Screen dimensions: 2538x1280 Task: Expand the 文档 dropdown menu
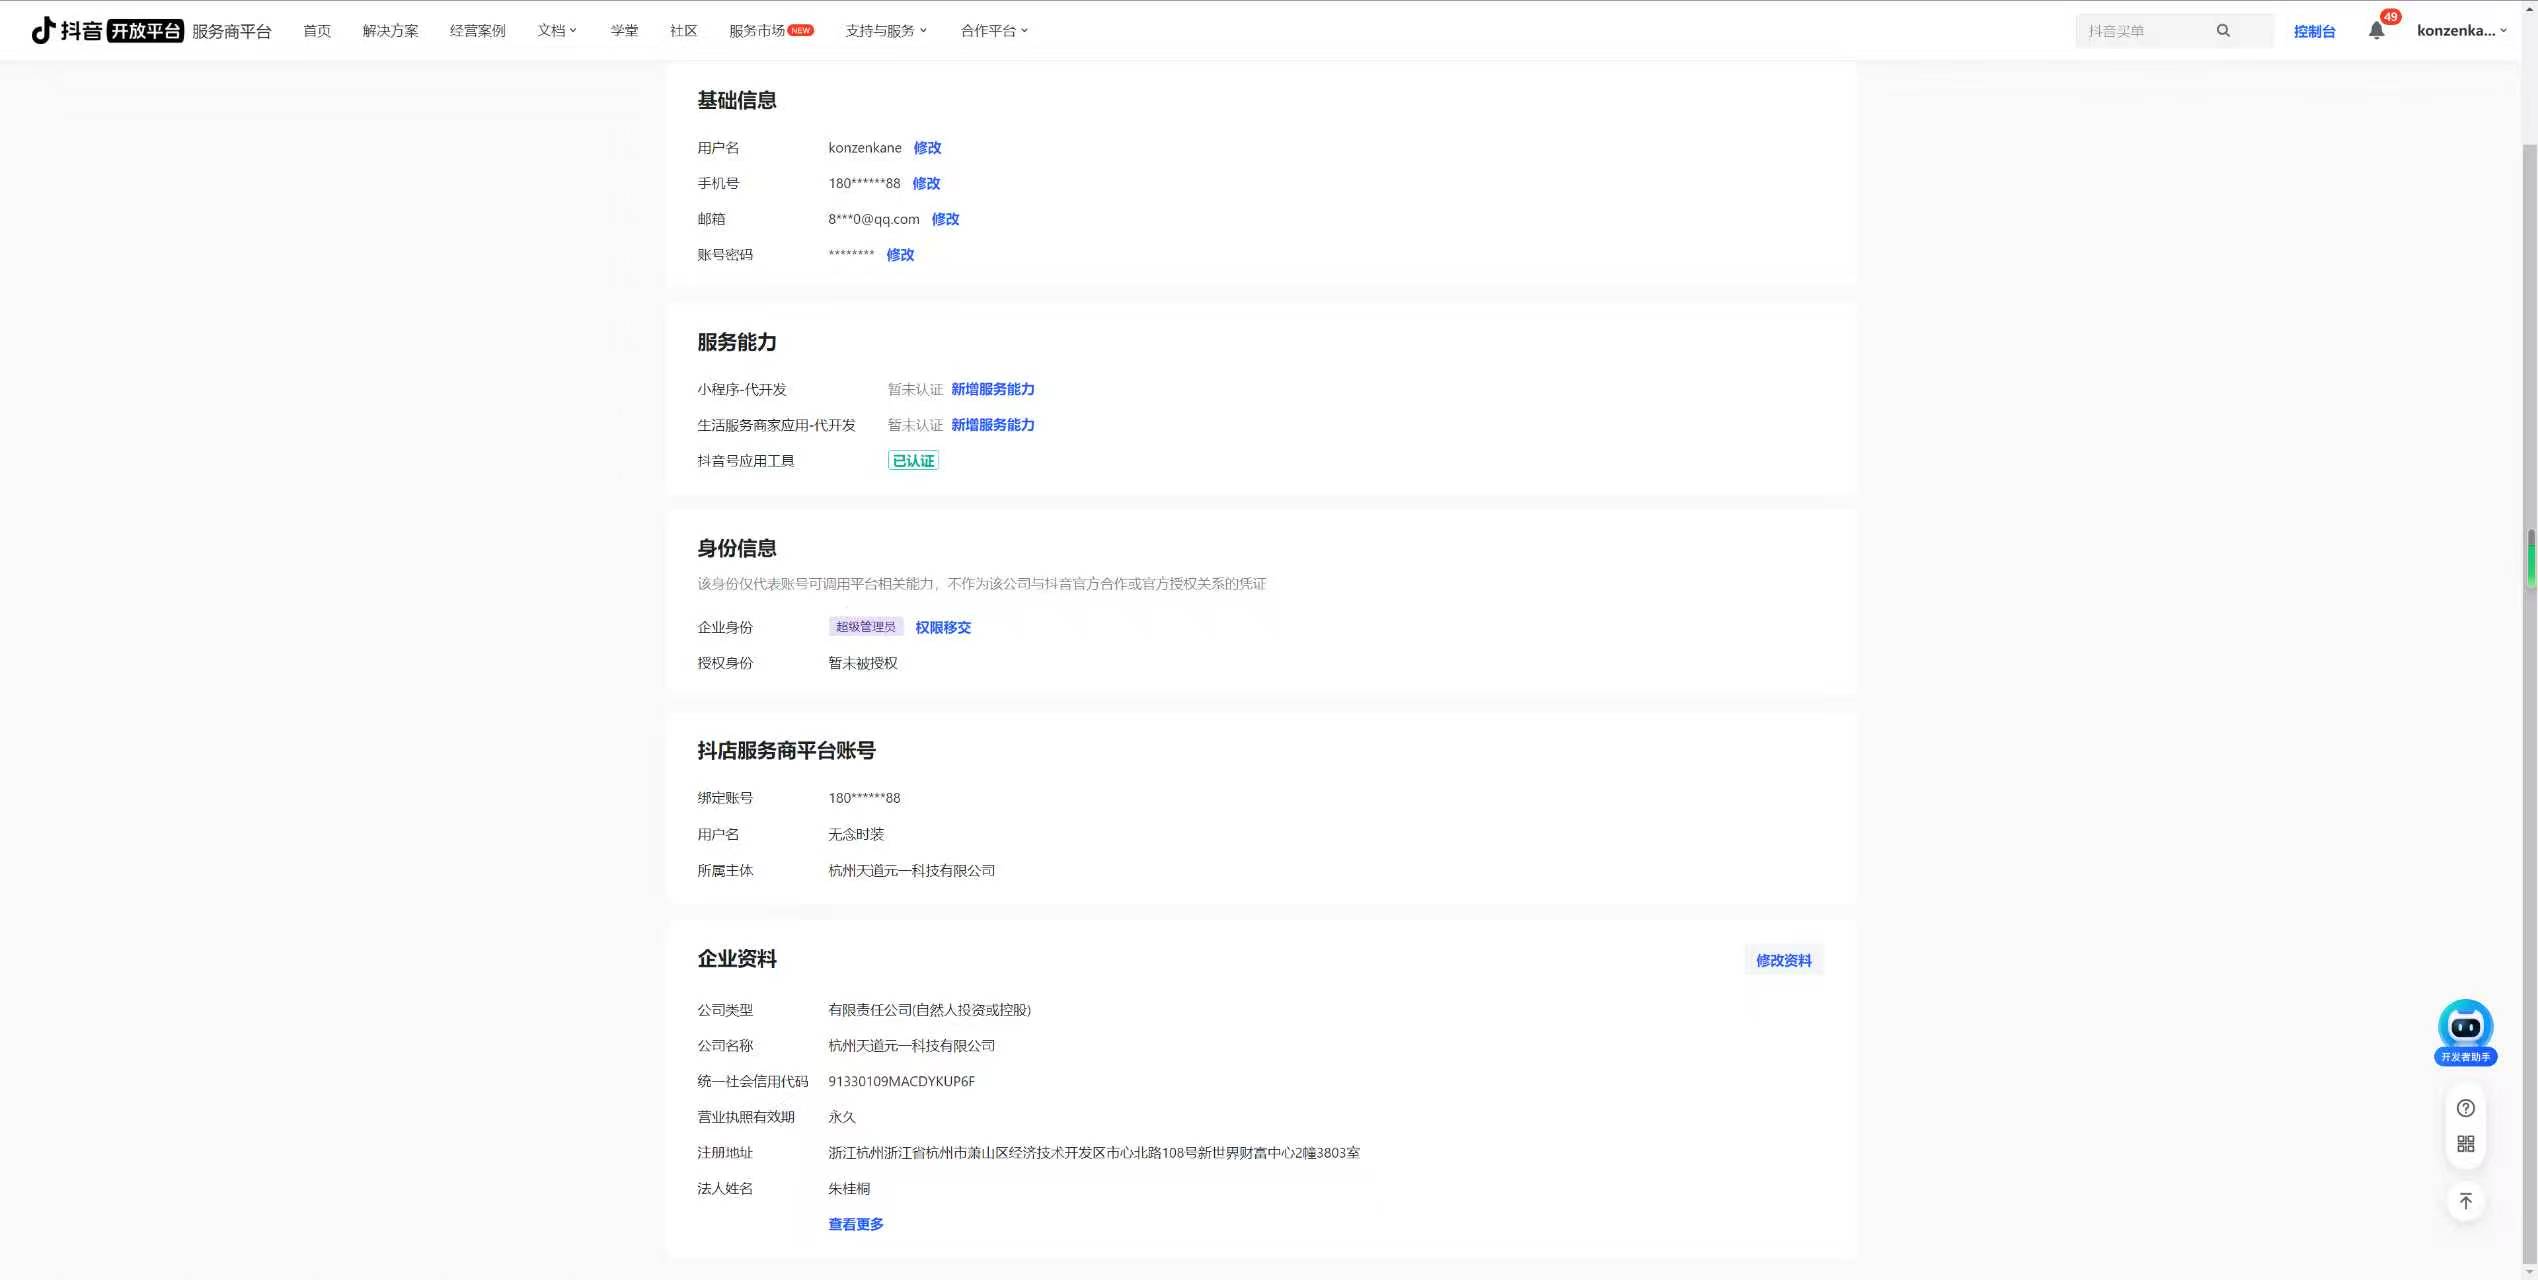(x=557, y=31)
